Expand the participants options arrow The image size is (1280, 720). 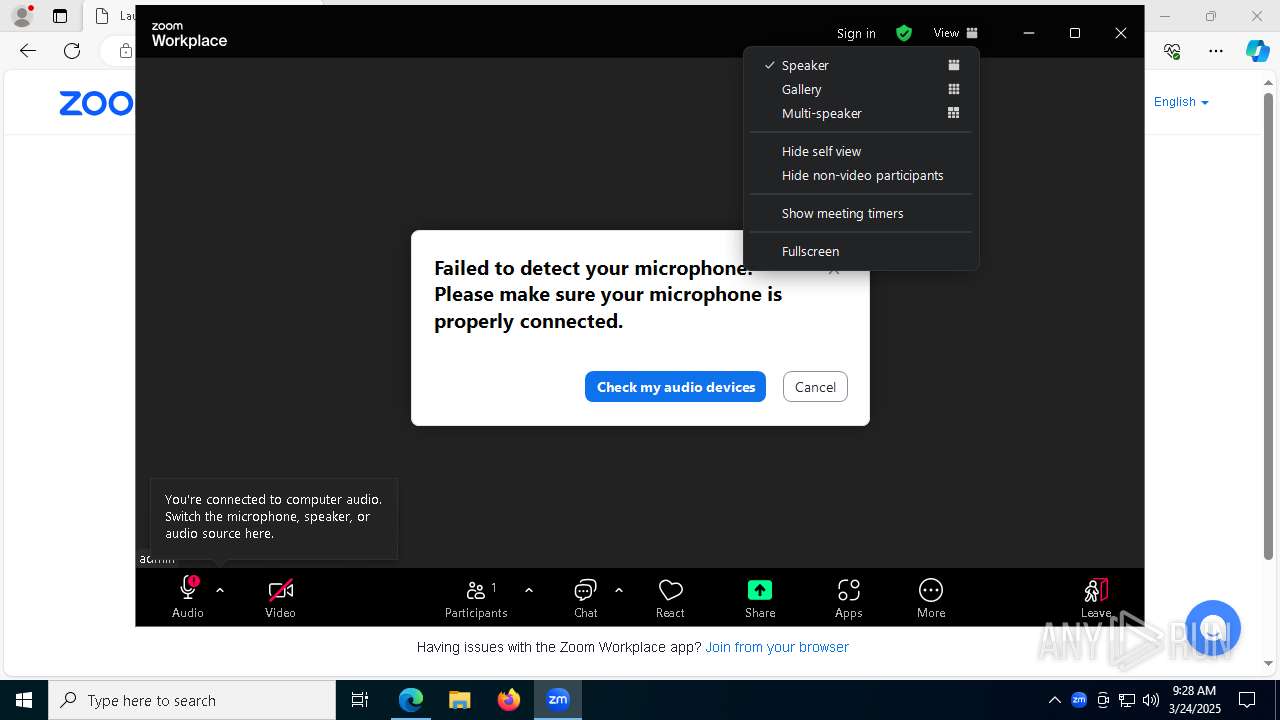click(x=529, y=590)
